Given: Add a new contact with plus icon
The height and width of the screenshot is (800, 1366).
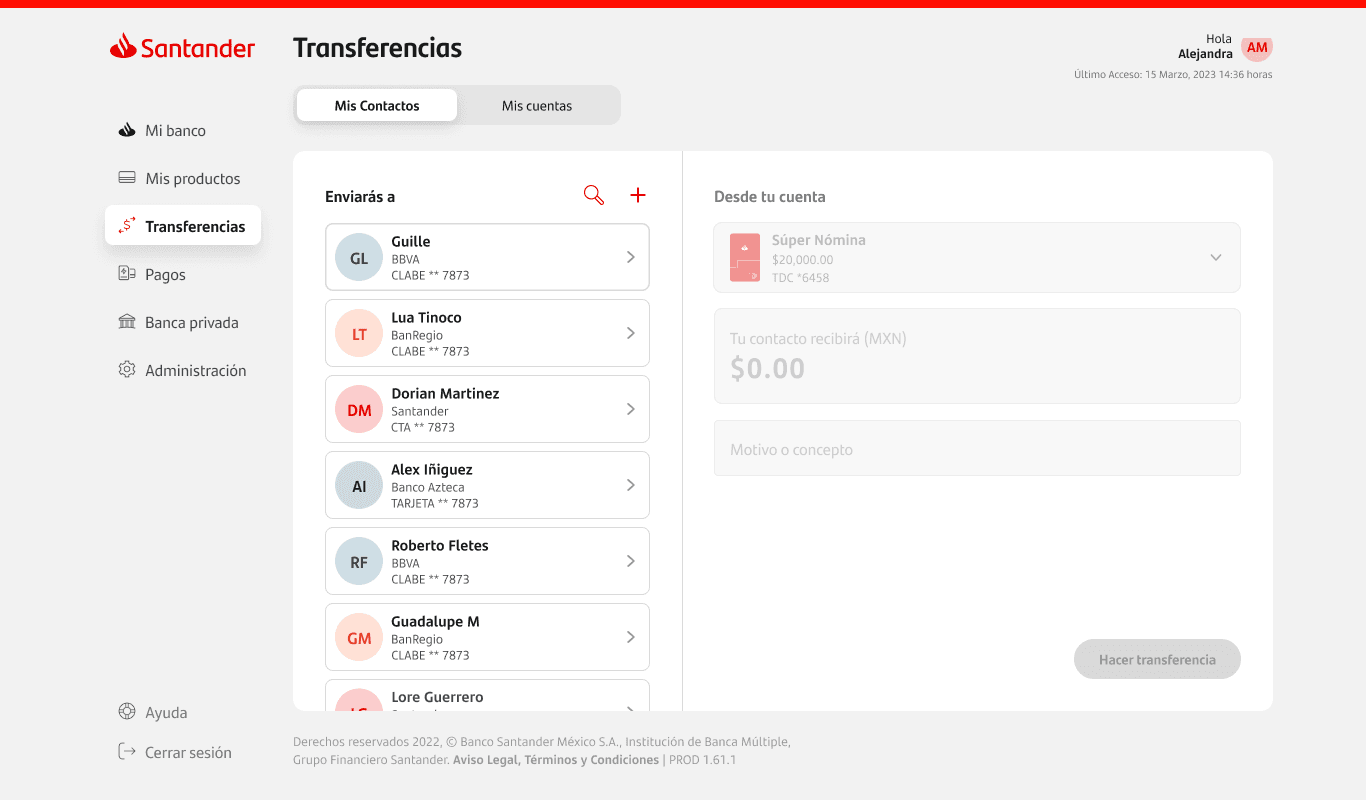Looking at the screenshot, I should pos(638,196).
